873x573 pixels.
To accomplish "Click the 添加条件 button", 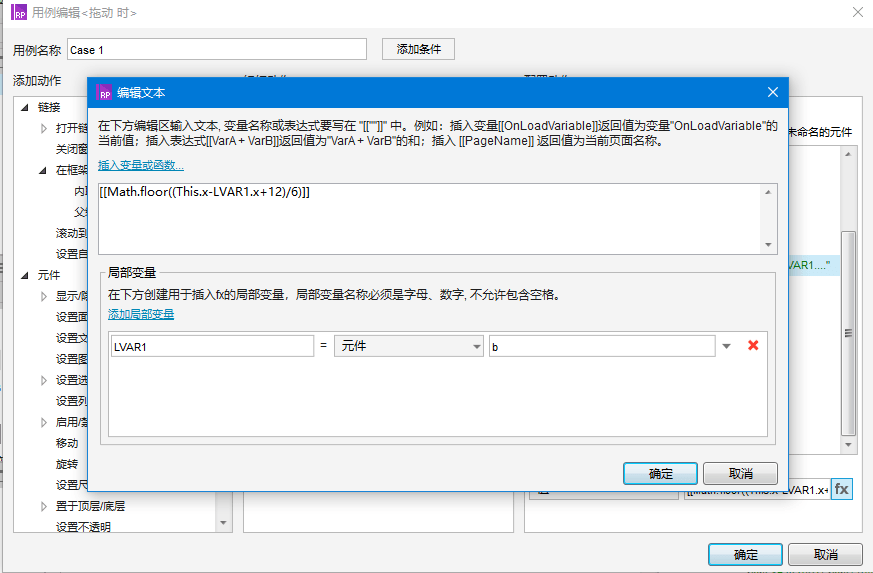I will 418,49.
